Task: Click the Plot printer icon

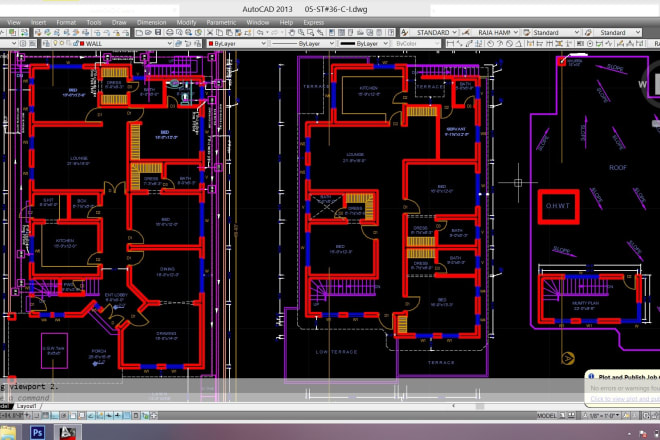Action: tap(170, 32)
